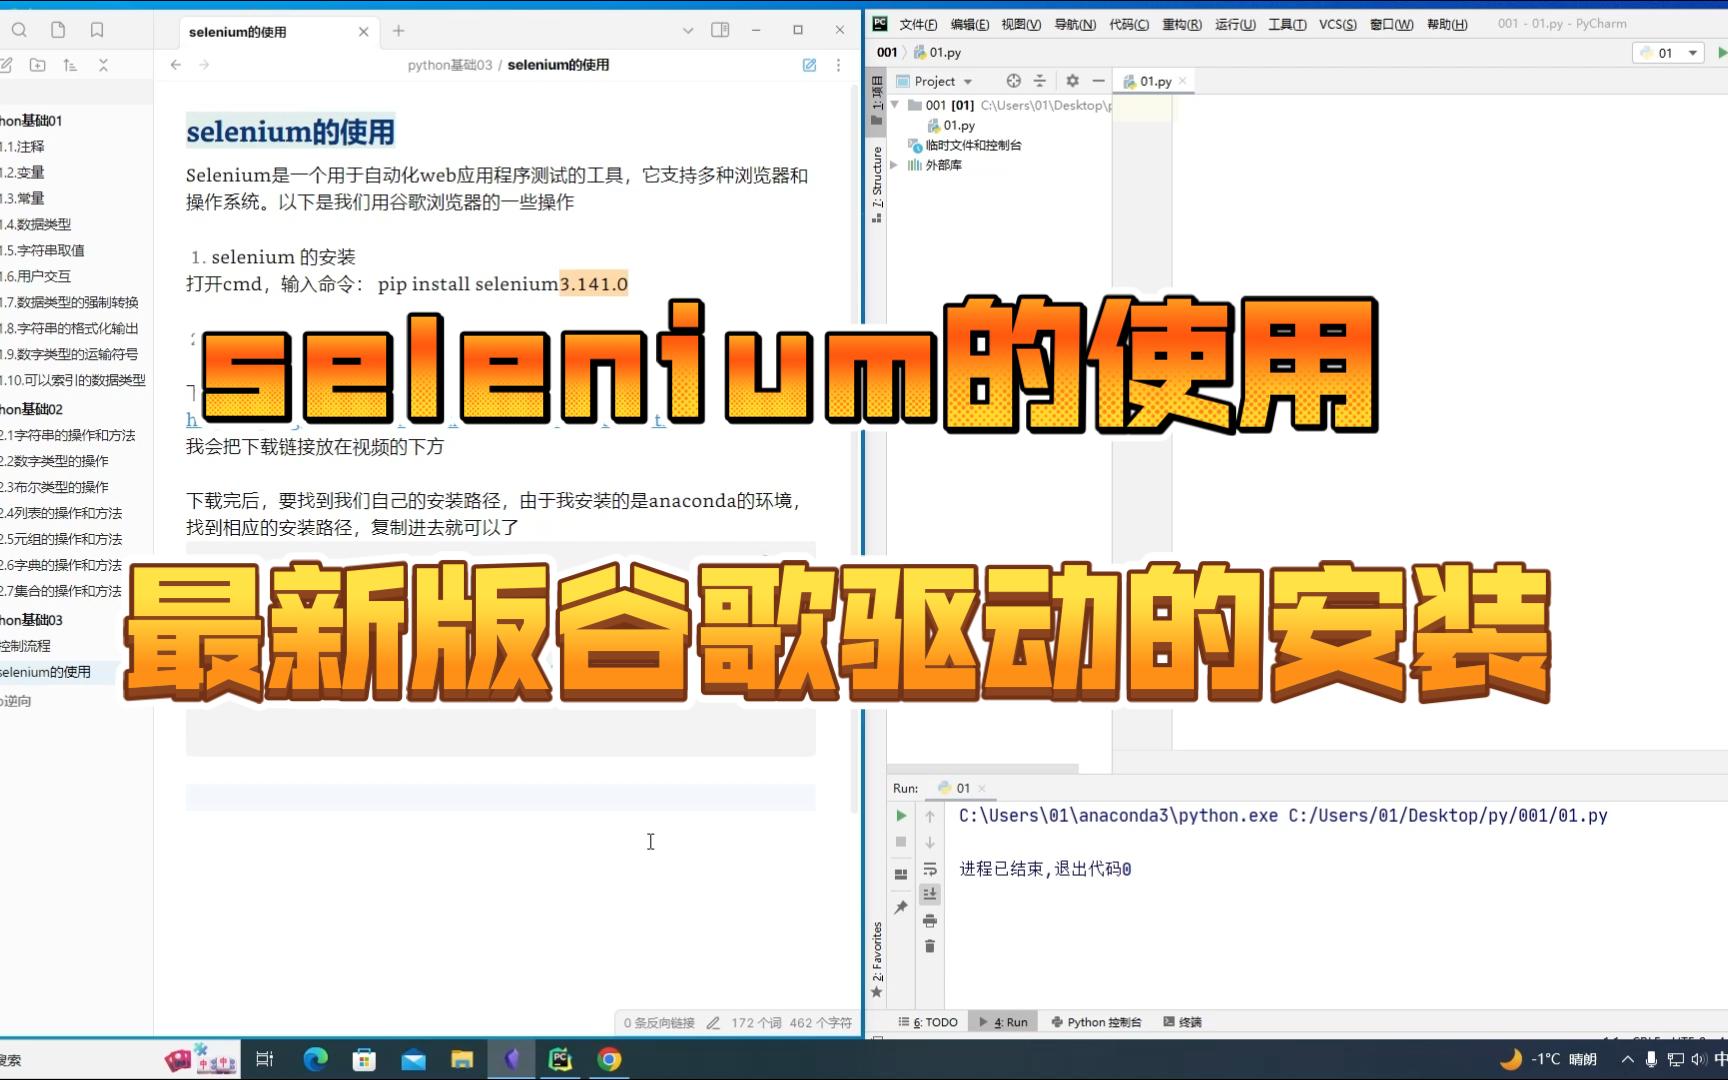Open Project panel settings gear
Screen dimensions: 1728x1080
pos(1072,81)
